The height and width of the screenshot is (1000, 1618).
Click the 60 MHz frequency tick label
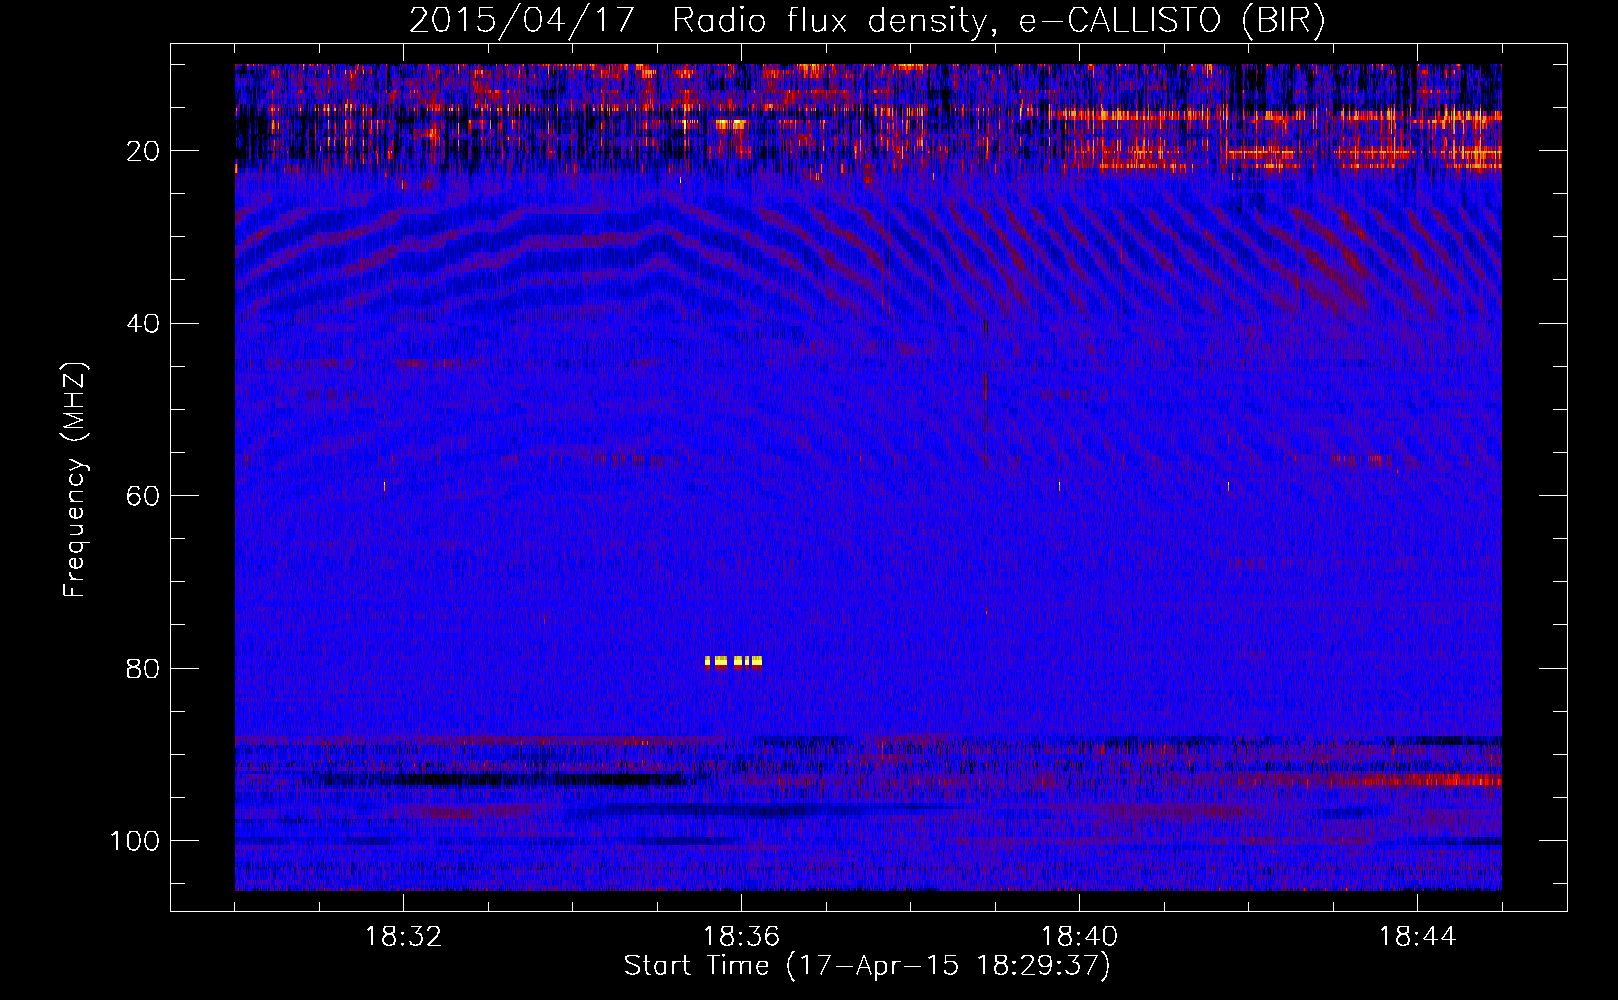click(x=144, y=496)
